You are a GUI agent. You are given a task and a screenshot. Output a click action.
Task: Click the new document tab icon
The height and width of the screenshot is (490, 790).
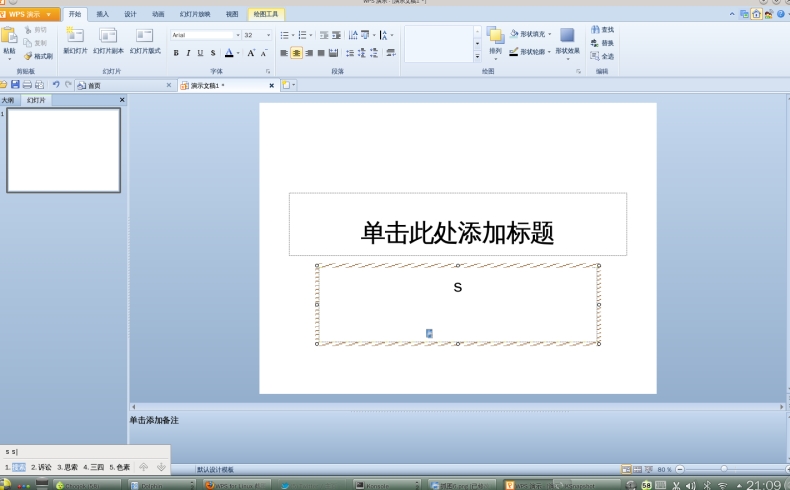(x=286, y=85)
